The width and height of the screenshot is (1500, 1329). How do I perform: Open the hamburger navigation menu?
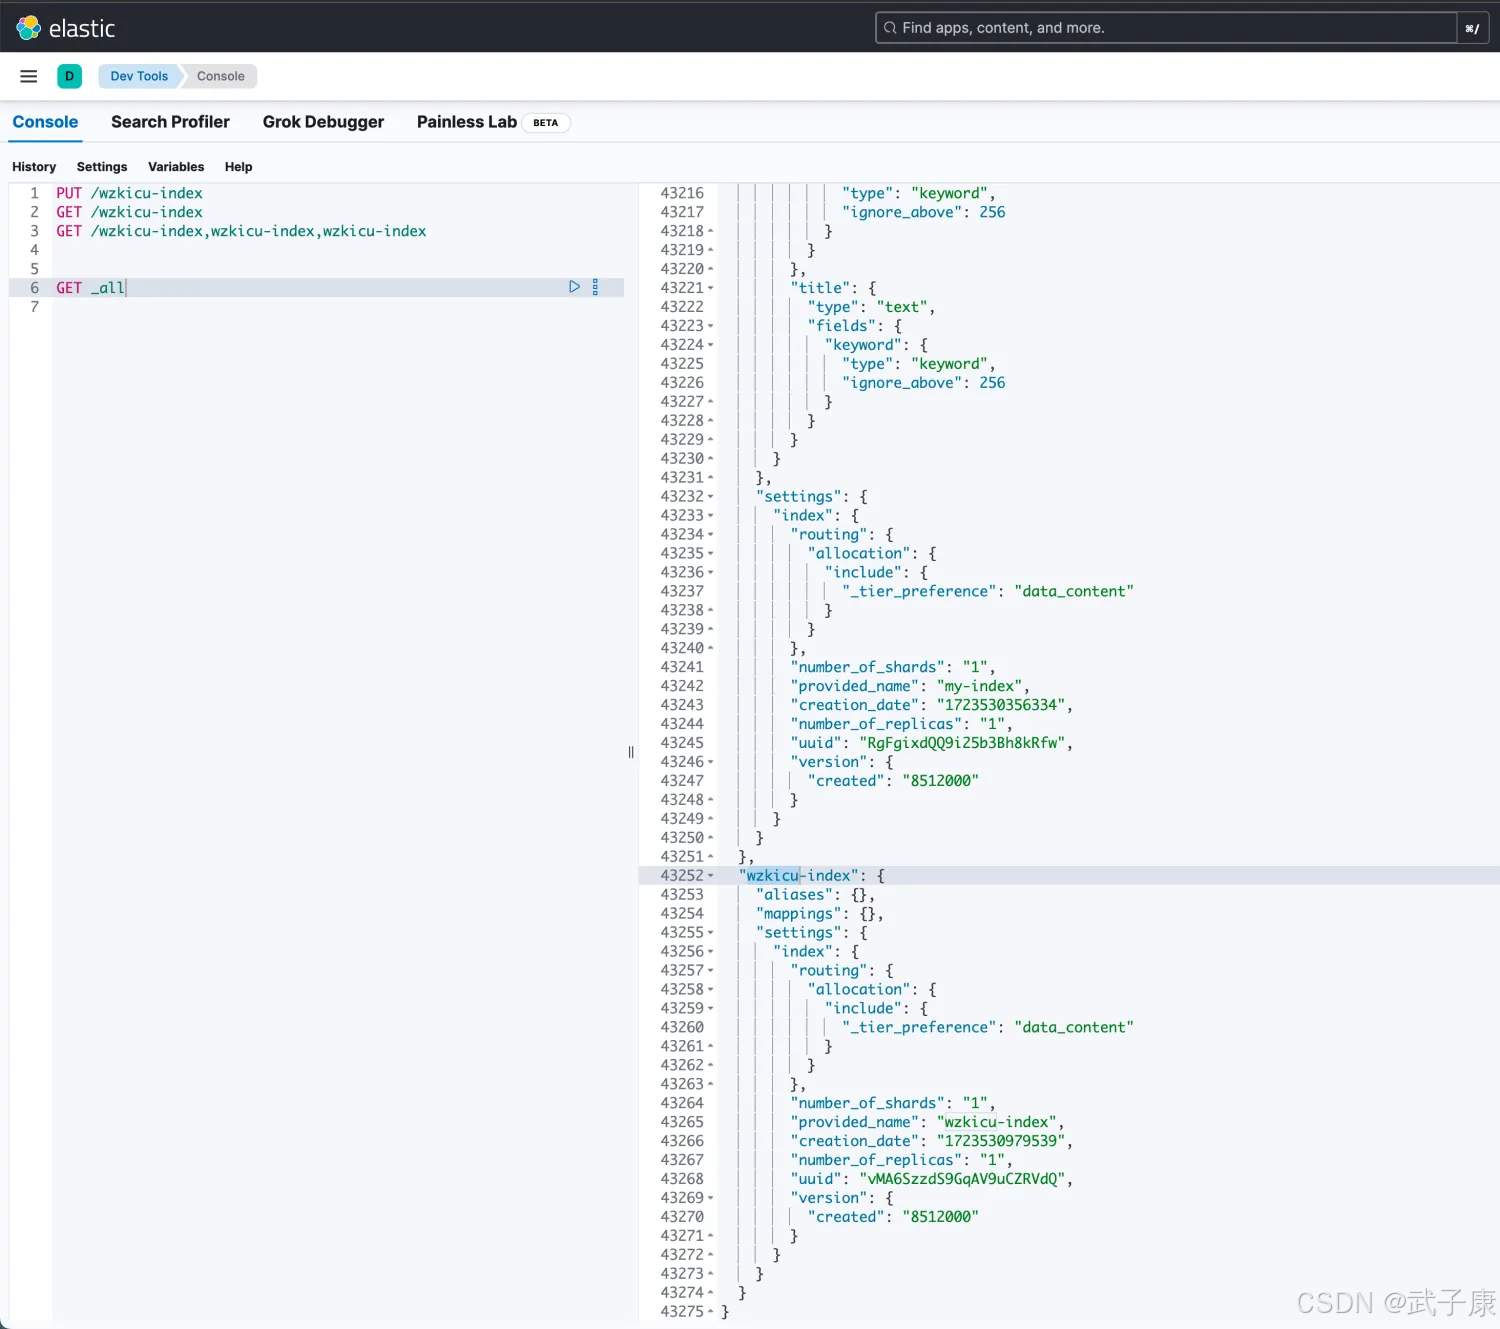(x=29, y=76)
